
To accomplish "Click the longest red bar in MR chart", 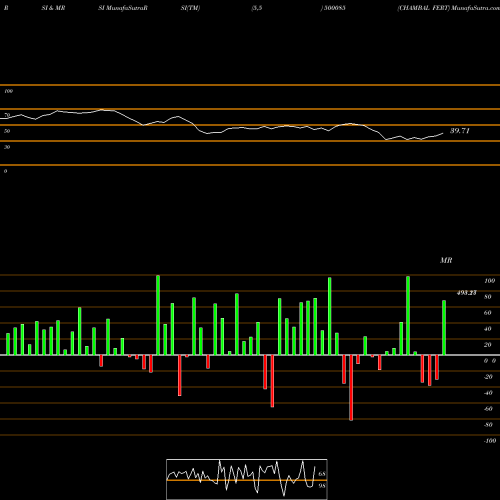I will tap(351, 388).
